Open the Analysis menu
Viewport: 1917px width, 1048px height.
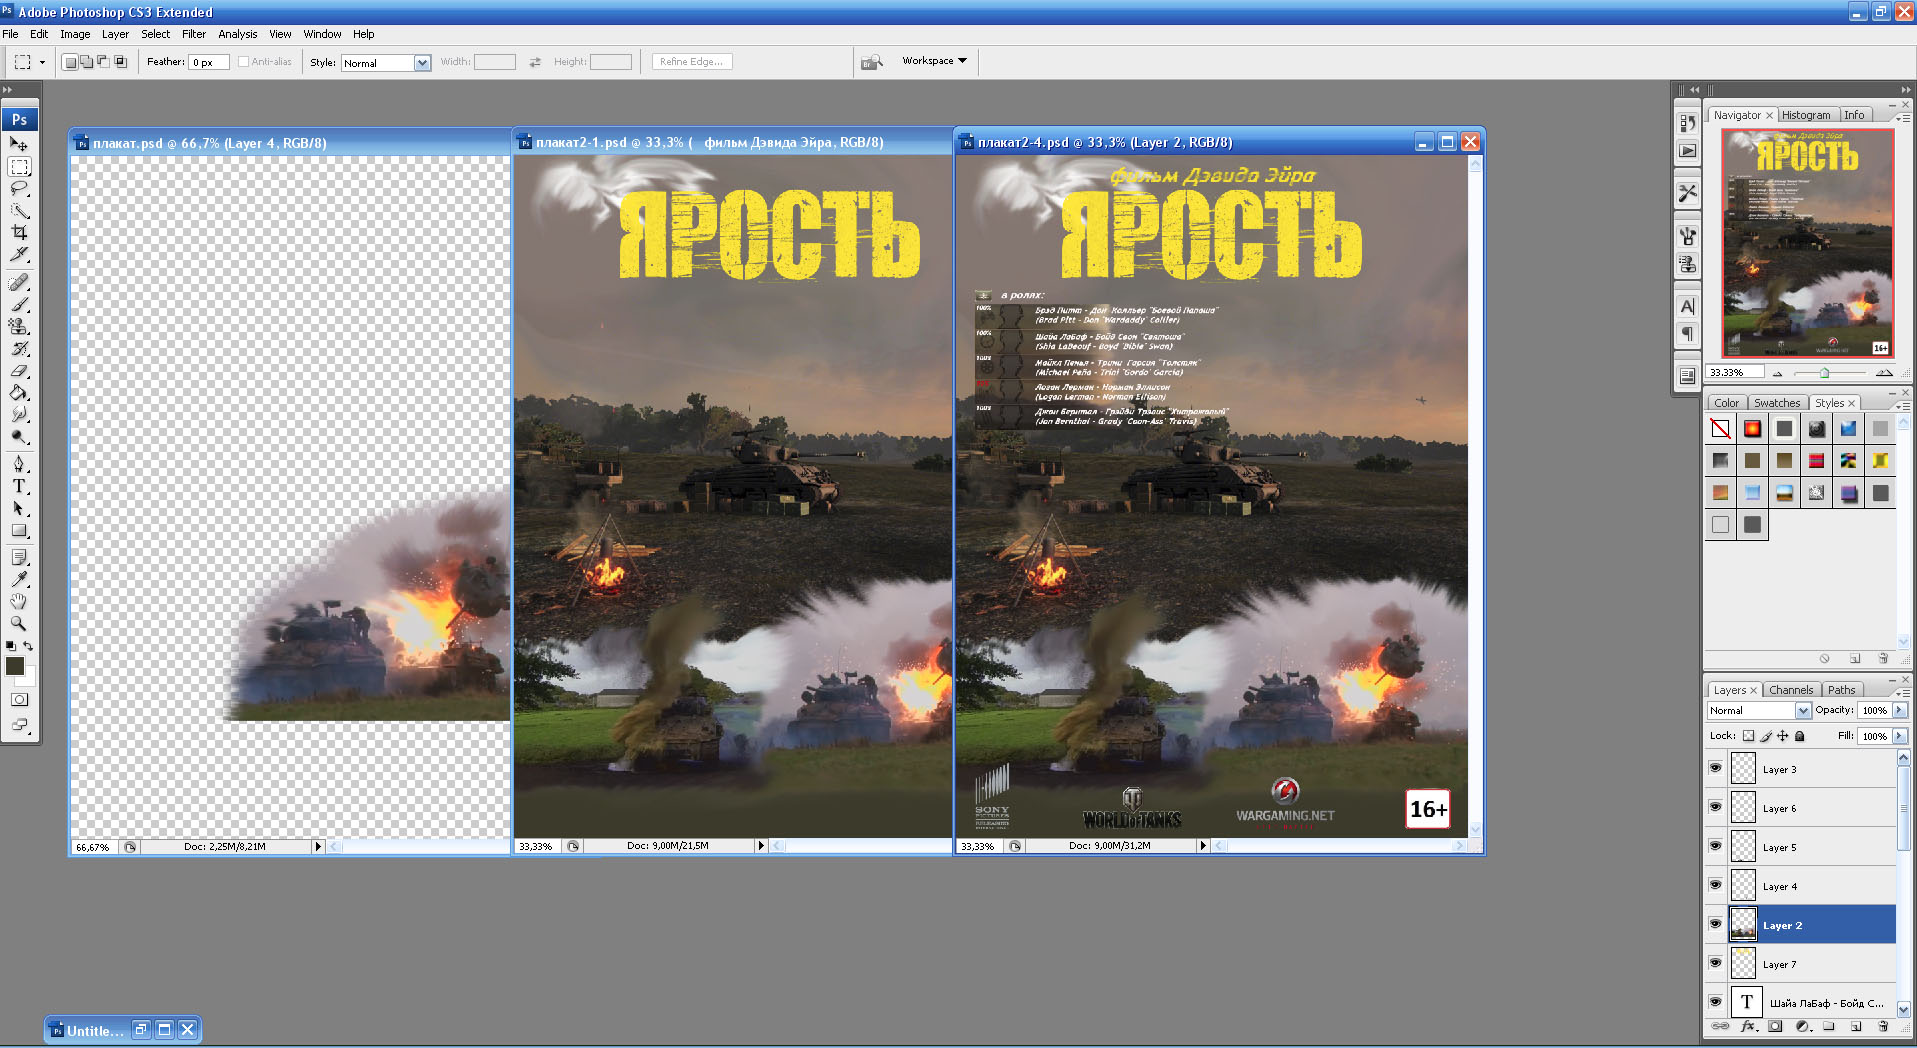coord(238,34)
